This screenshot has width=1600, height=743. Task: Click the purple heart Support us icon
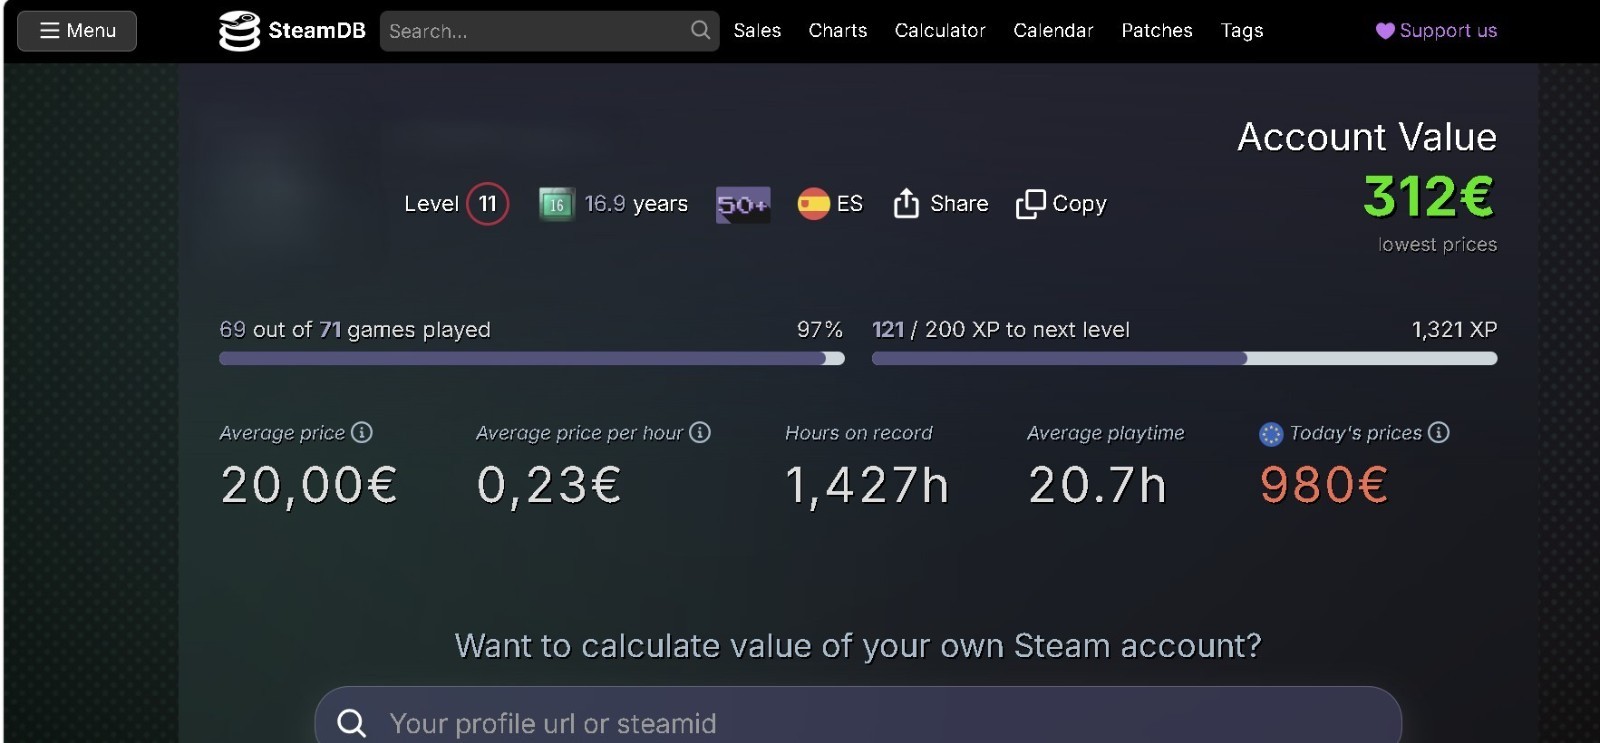(x=1385, y=31)
